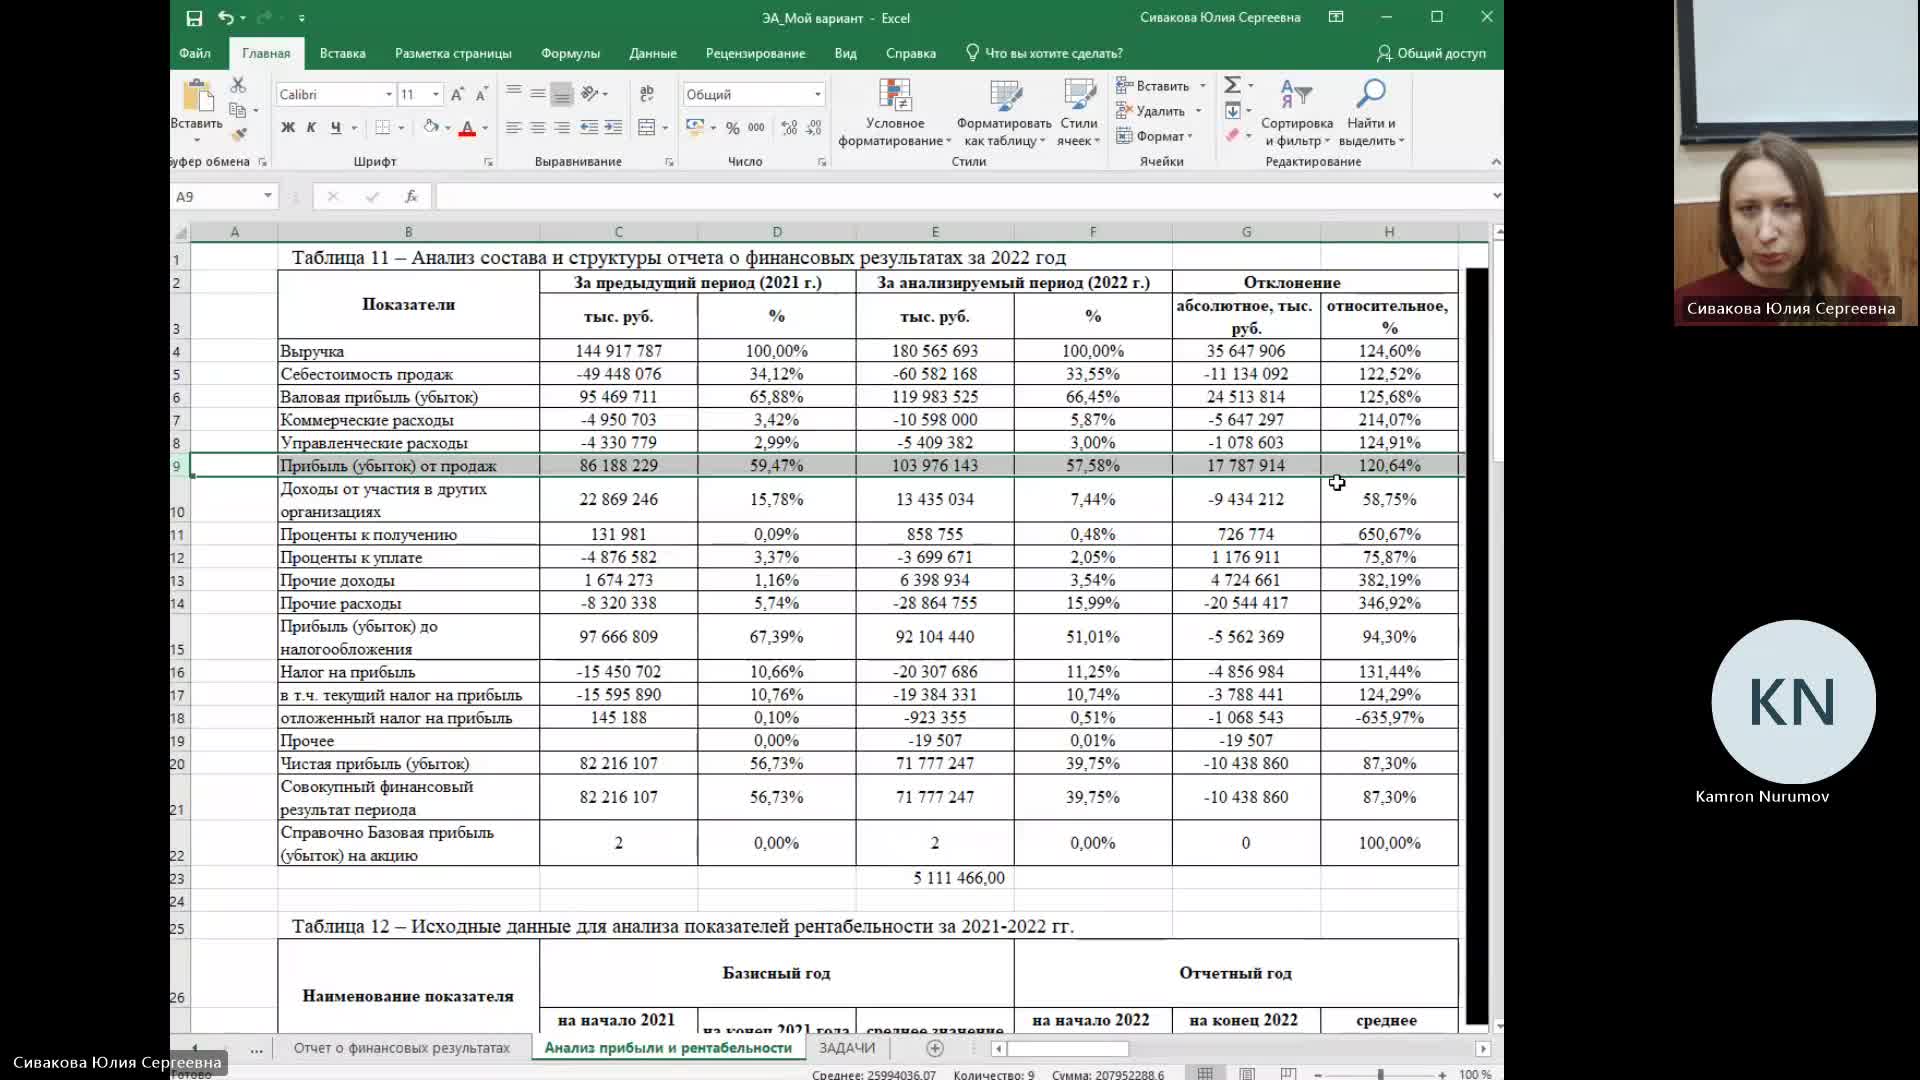Switch to the Вставка ribbon tab

[x=342, y=53]
